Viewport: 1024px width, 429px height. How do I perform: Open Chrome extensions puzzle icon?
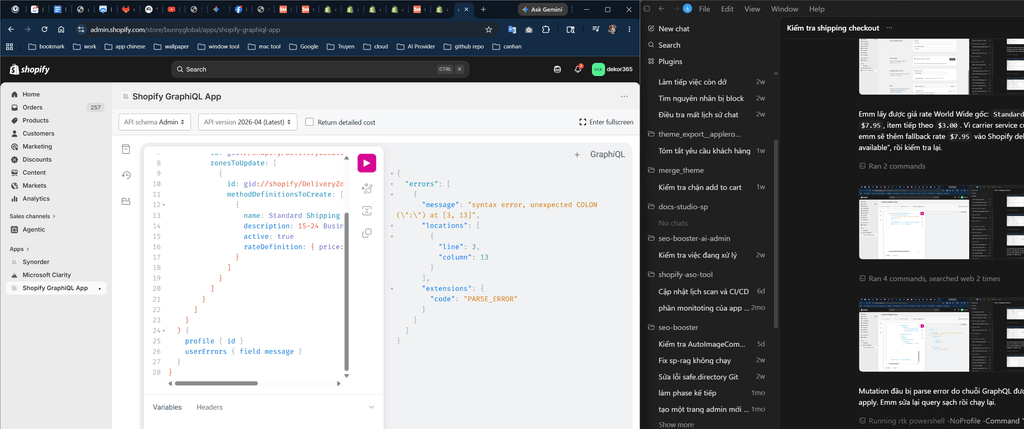point(546,29)
